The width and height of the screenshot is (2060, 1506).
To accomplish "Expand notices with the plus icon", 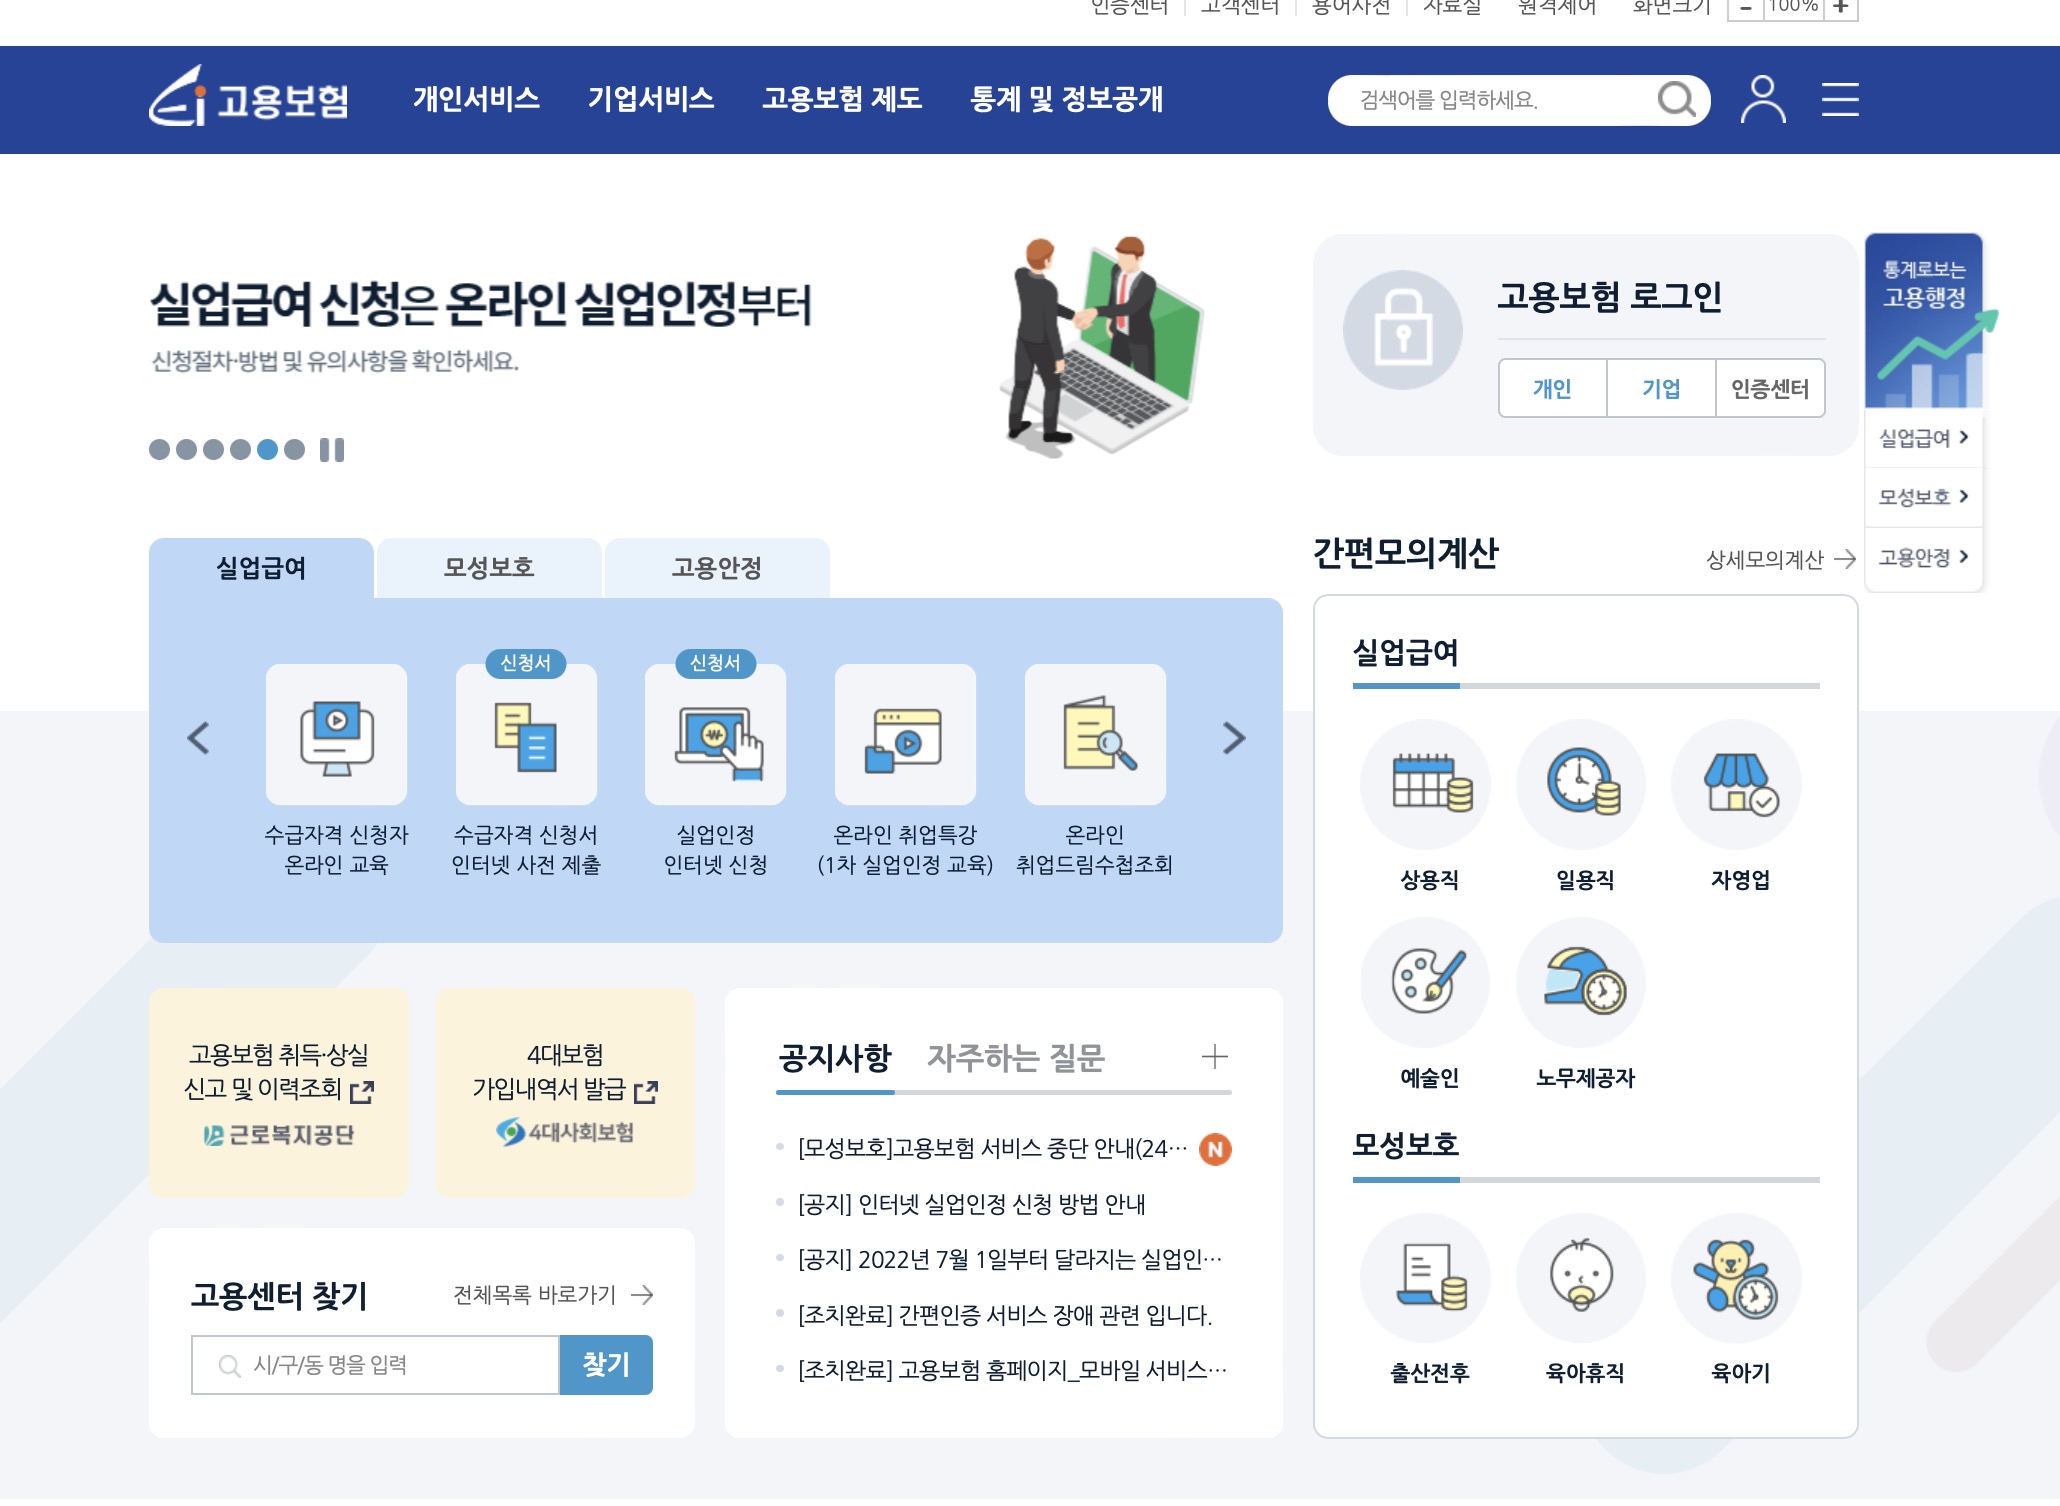I will 1214,1056.
